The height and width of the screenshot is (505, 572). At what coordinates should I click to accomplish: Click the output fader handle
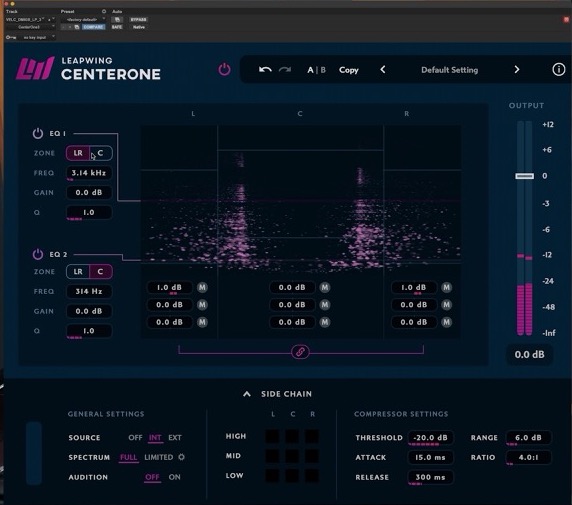click(x=525, y=176)
